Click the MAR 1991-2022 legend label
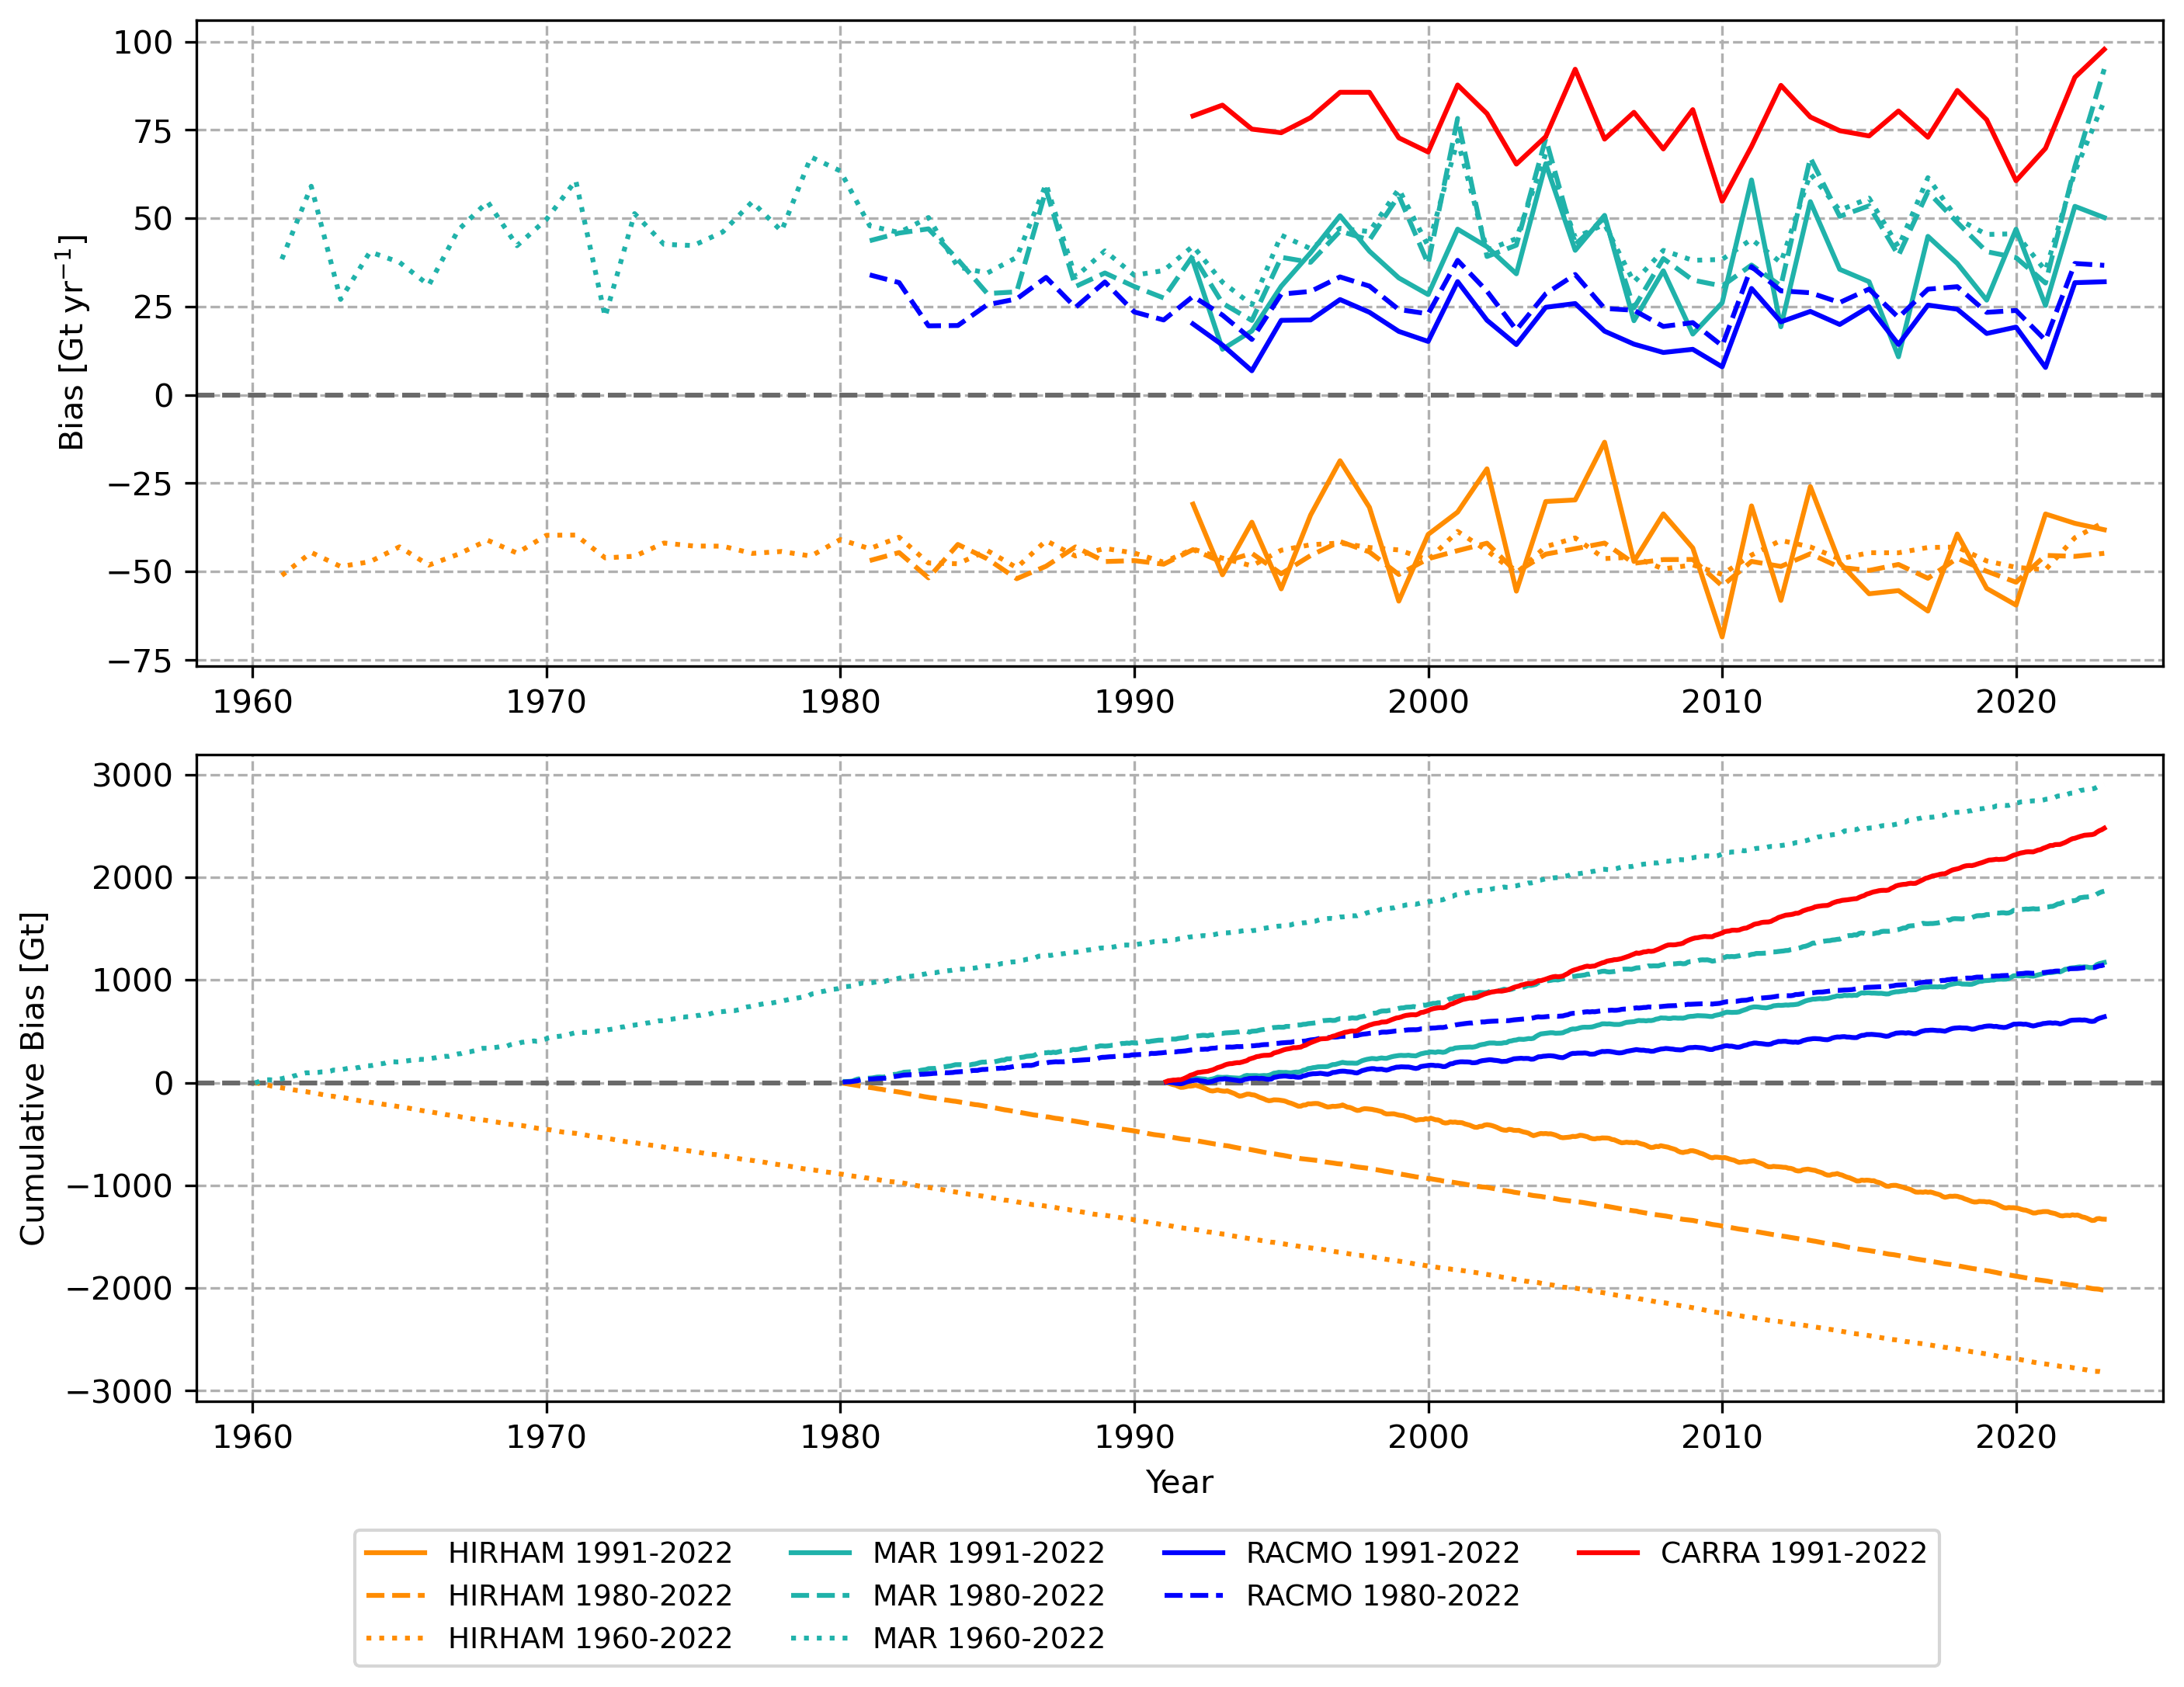 (988, 1553)
